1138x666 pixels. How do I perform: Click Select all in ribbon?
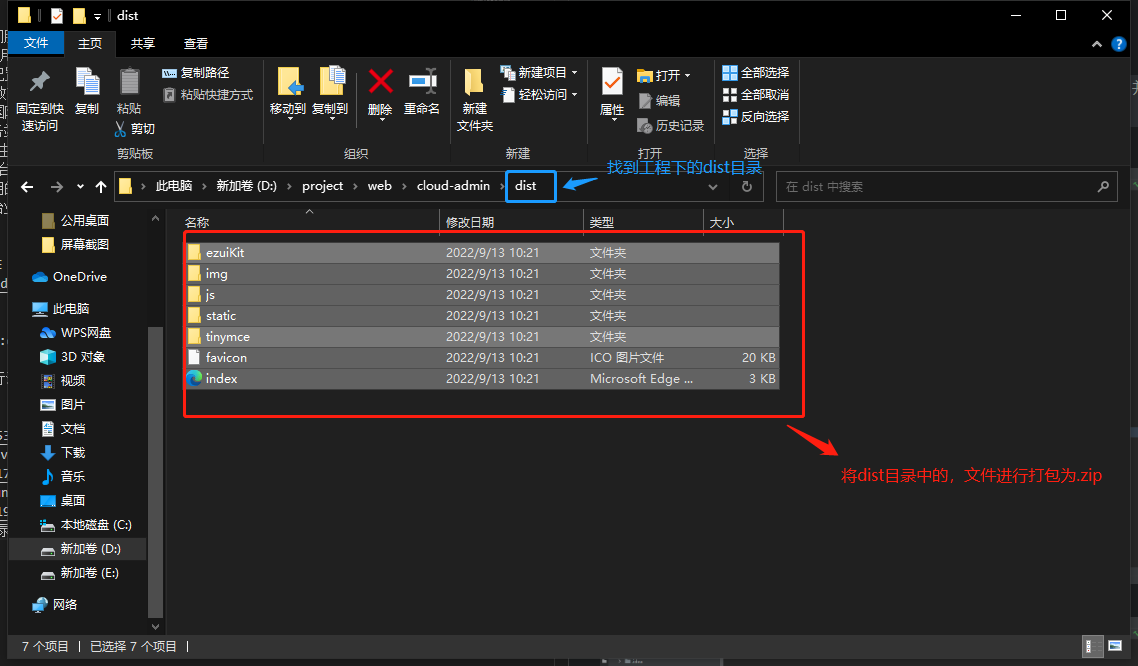(756, 73)
